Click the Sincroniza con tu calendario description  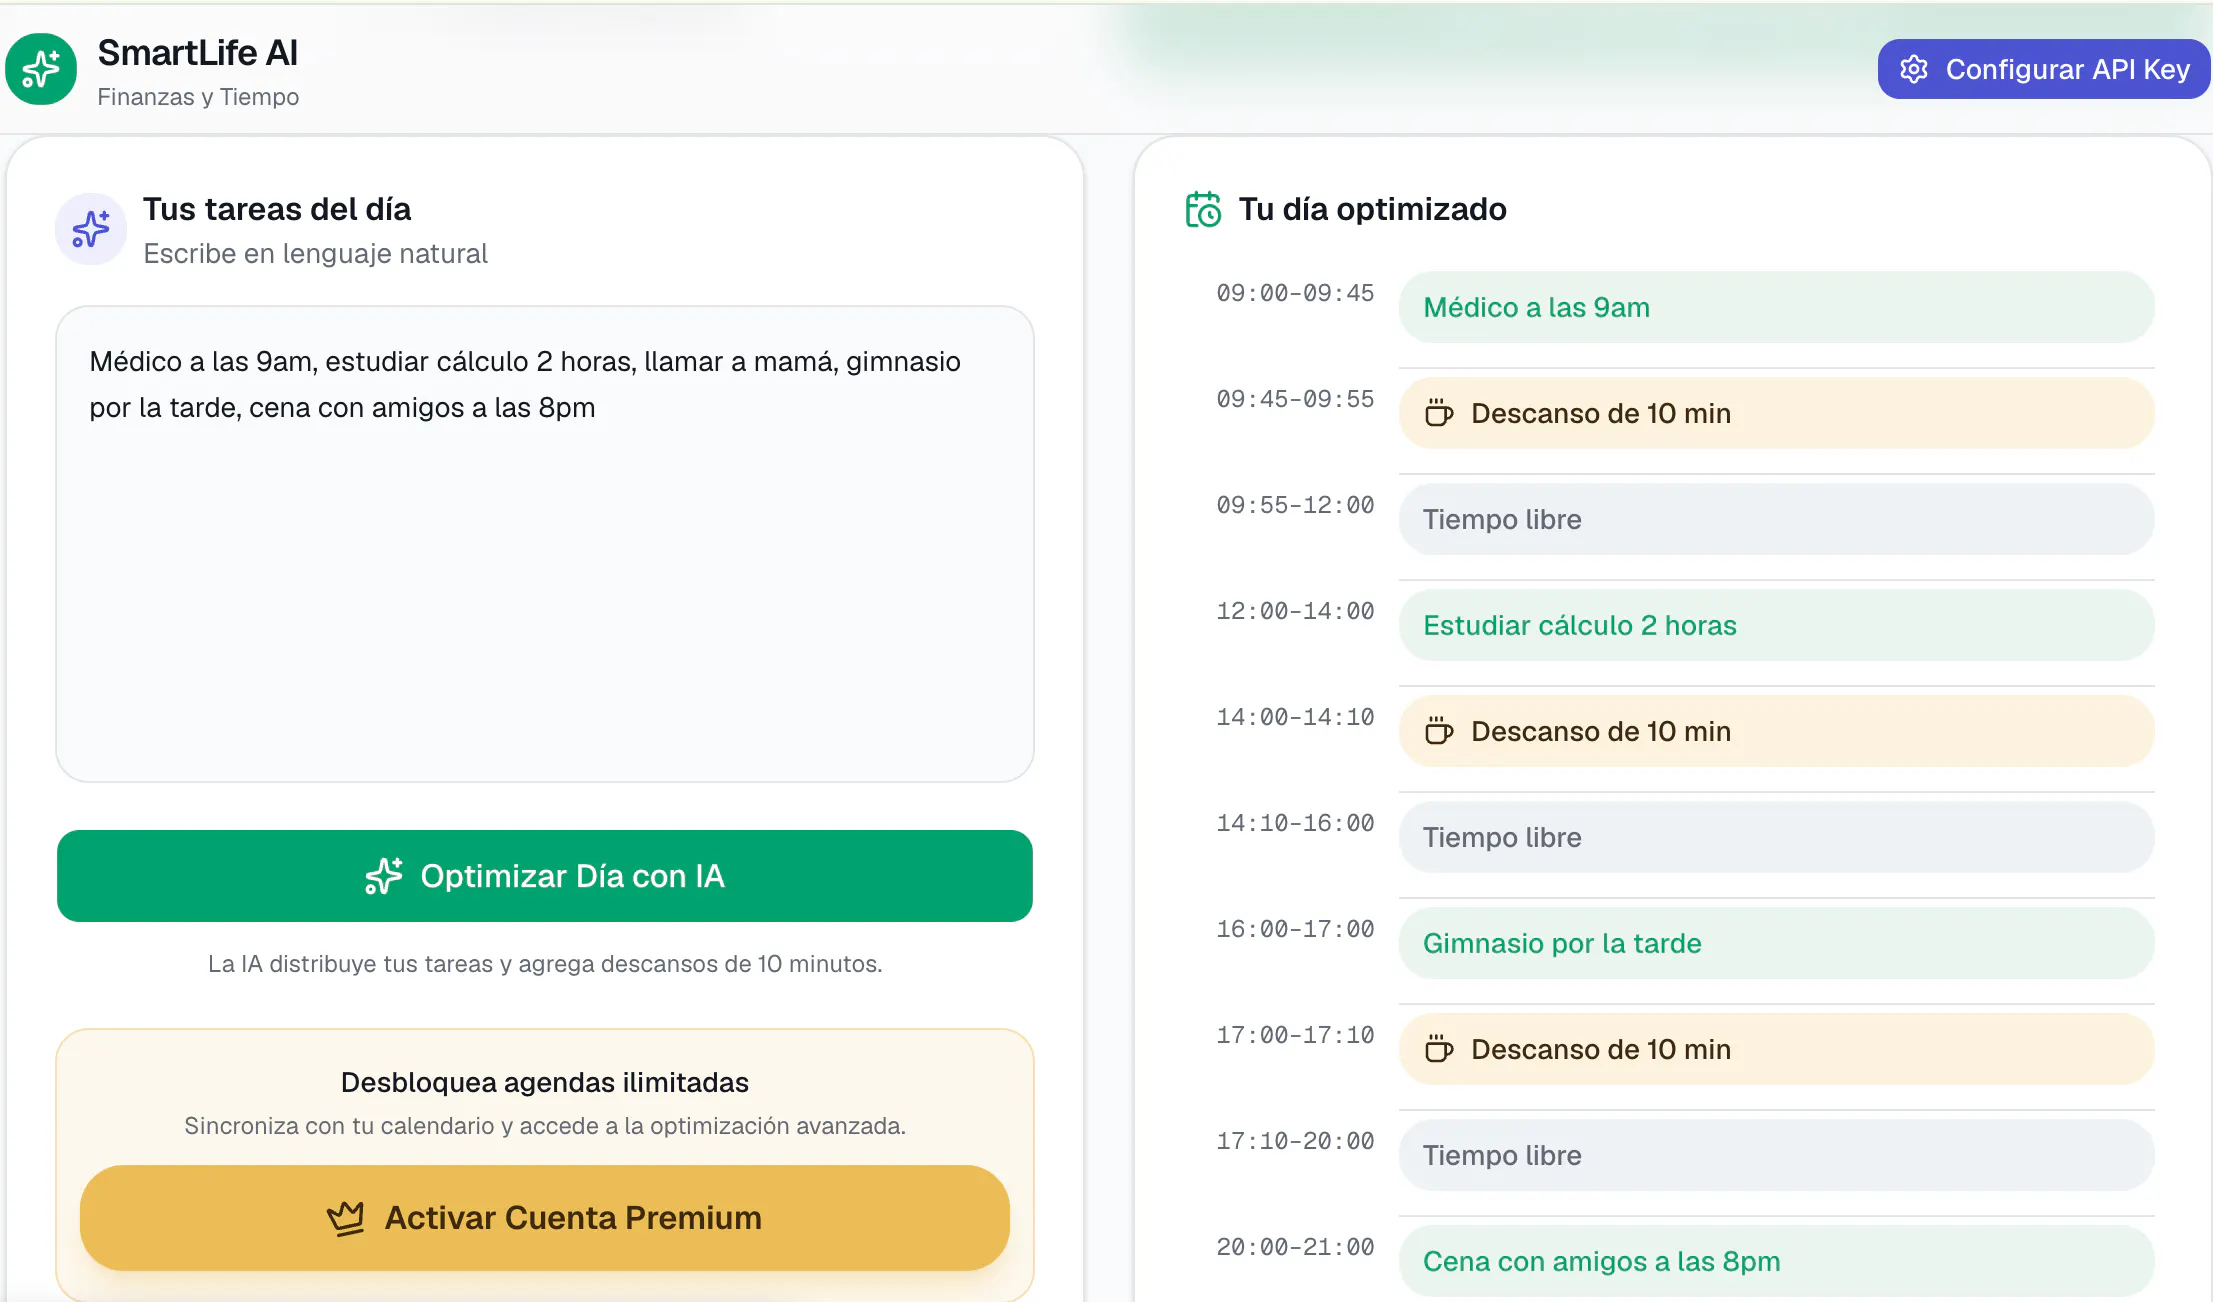click(x=545, y=1126)
